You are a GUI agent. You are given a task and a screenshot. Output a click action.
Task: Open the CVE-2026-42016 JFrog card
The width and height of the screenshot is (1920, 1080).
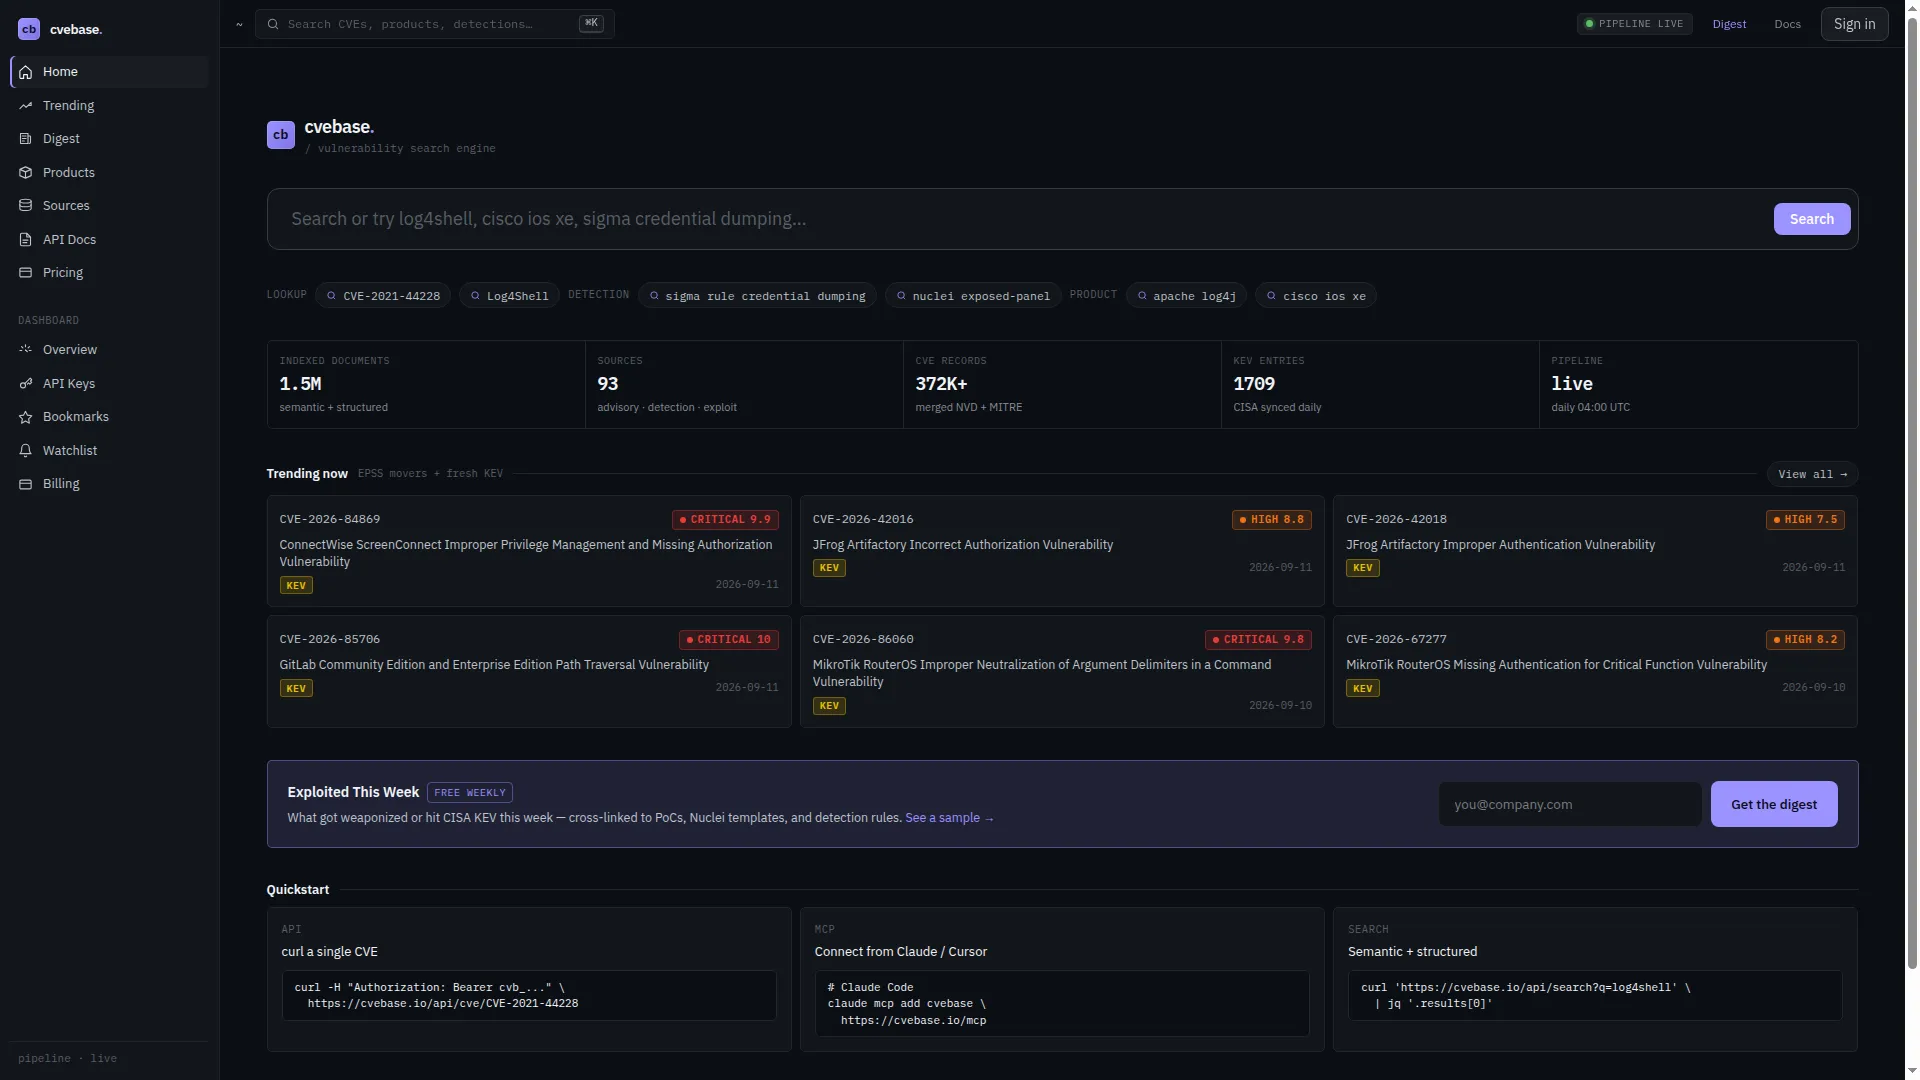1062,551
